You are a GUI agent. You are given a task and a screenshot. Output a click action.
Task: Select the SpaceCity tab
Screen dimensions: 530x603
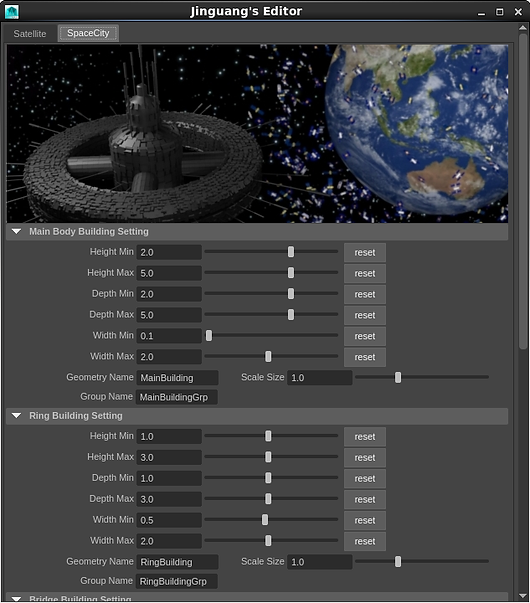pyautogui.click(x=88, y=33)
